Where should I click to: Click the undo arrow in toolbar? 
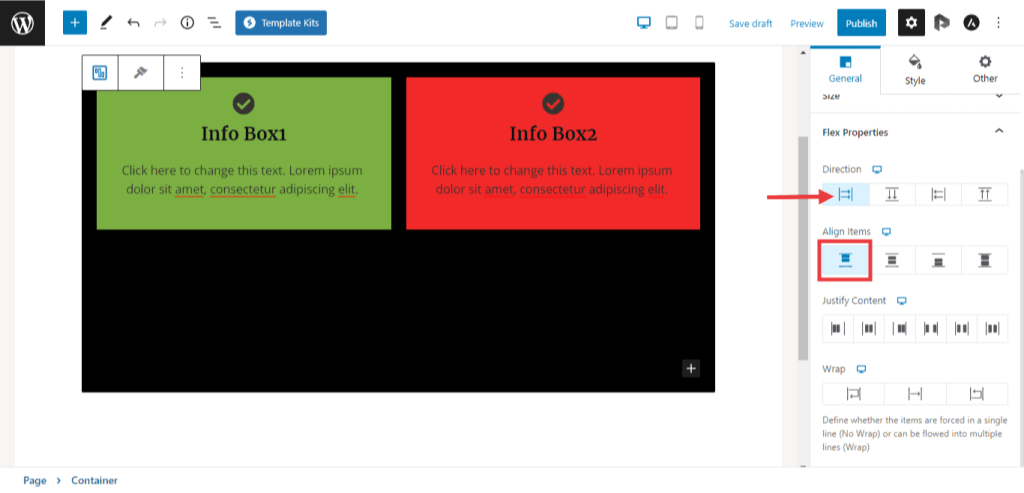click(133, 22)
